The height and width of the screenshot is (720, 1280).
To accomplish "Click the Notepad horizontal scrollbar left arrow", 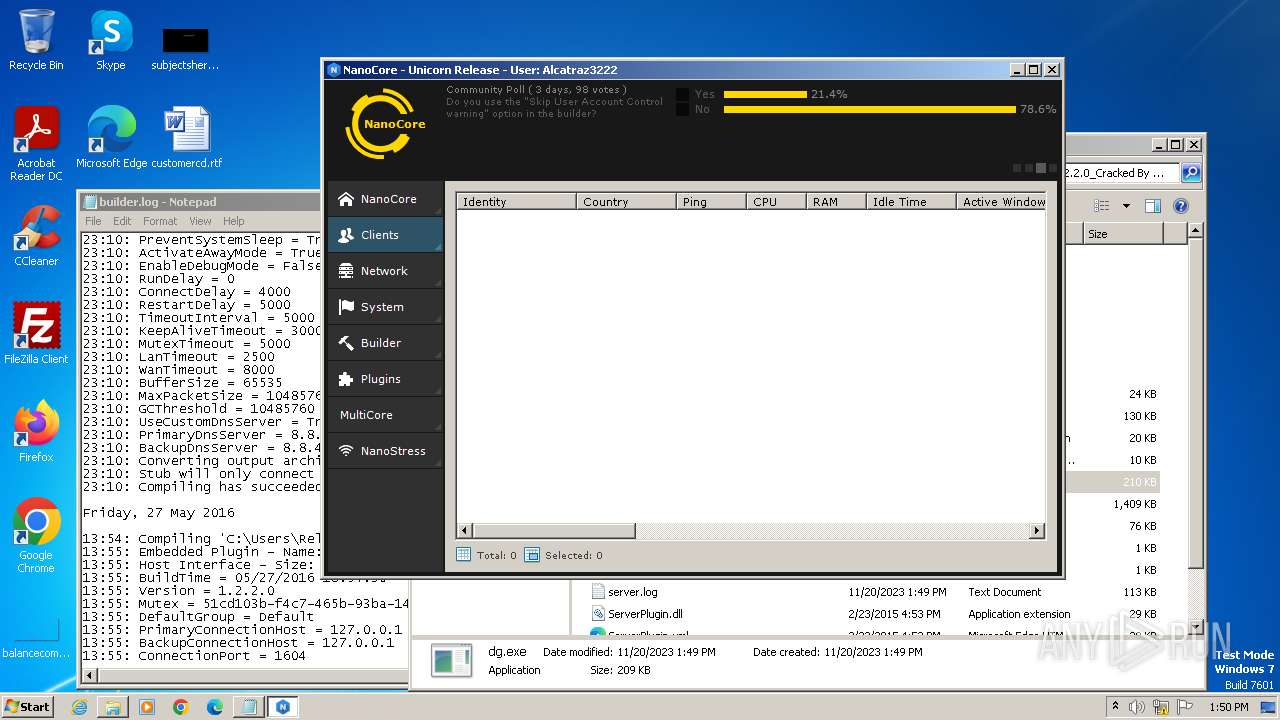I will [x=90, y=676].
